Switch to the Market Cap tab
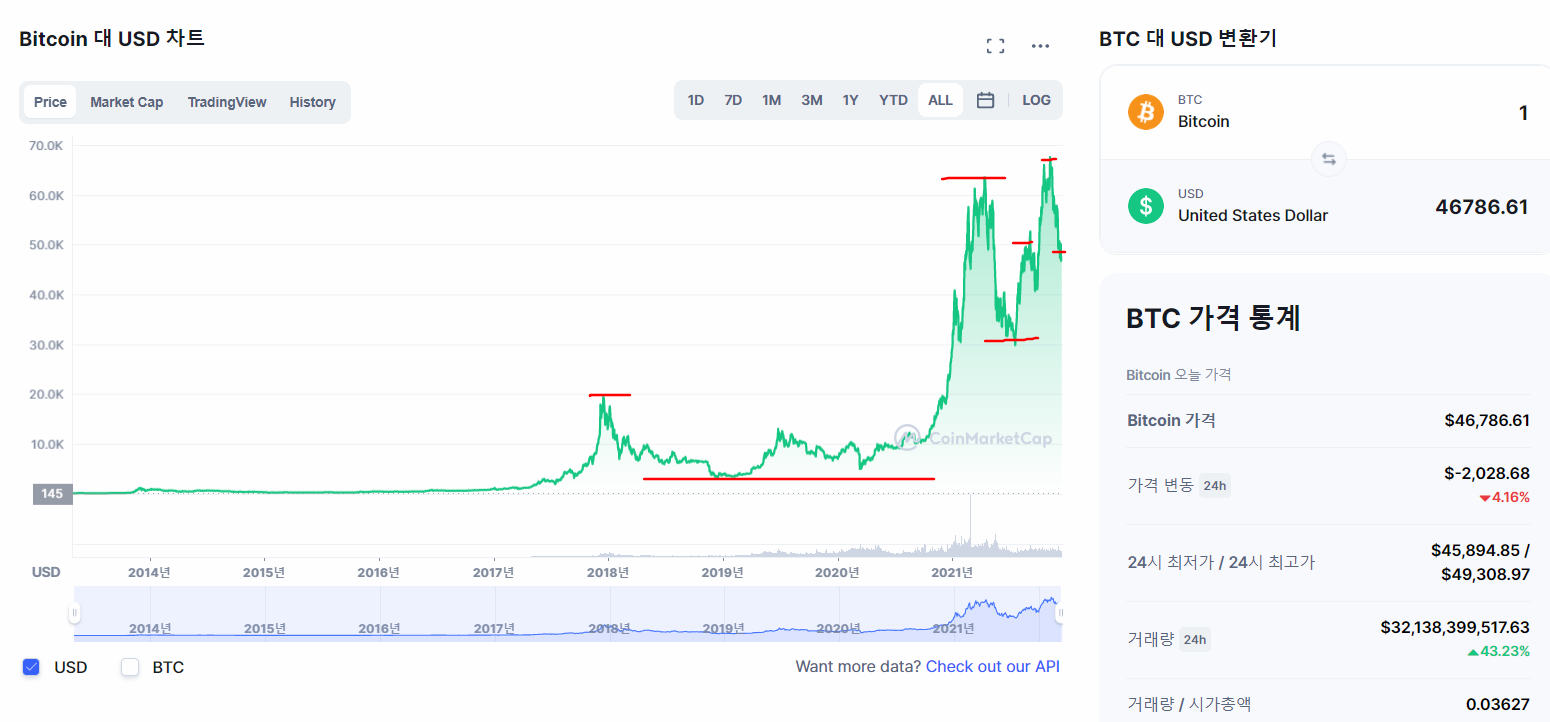Viewport: 1550px width, 722px height. 126,102
